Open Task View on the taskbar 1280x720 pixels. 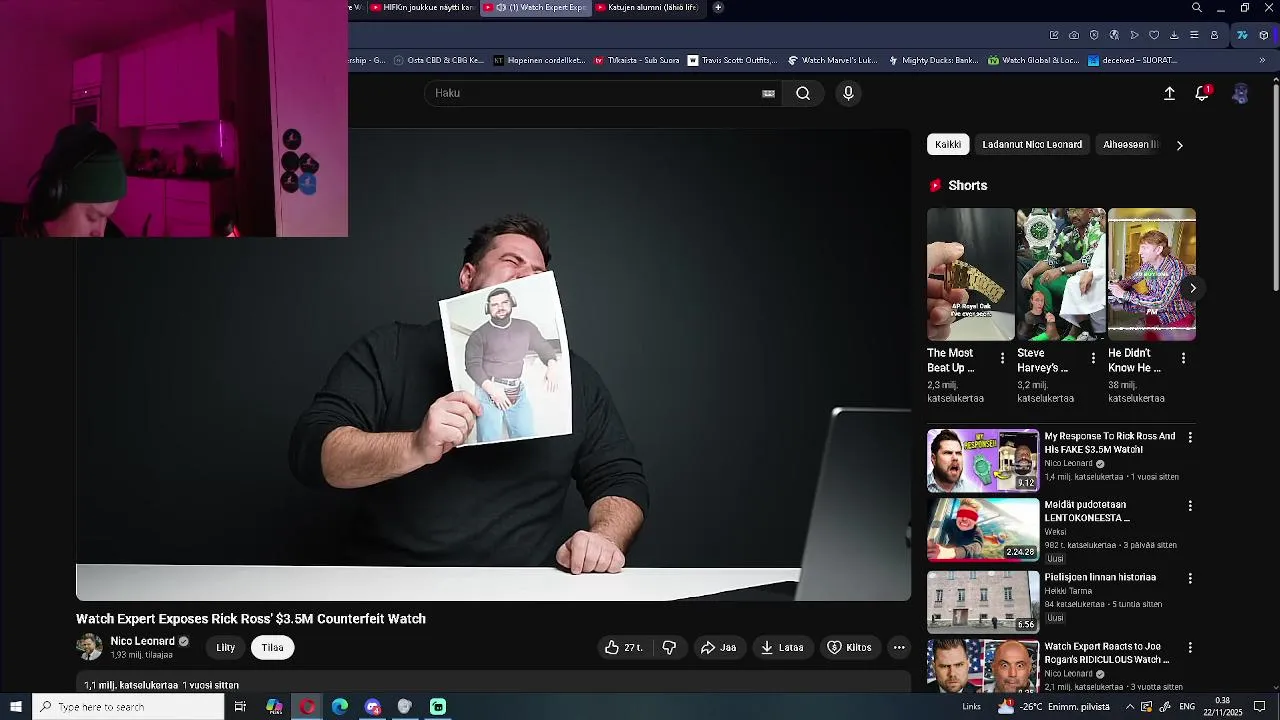[240, 707]
